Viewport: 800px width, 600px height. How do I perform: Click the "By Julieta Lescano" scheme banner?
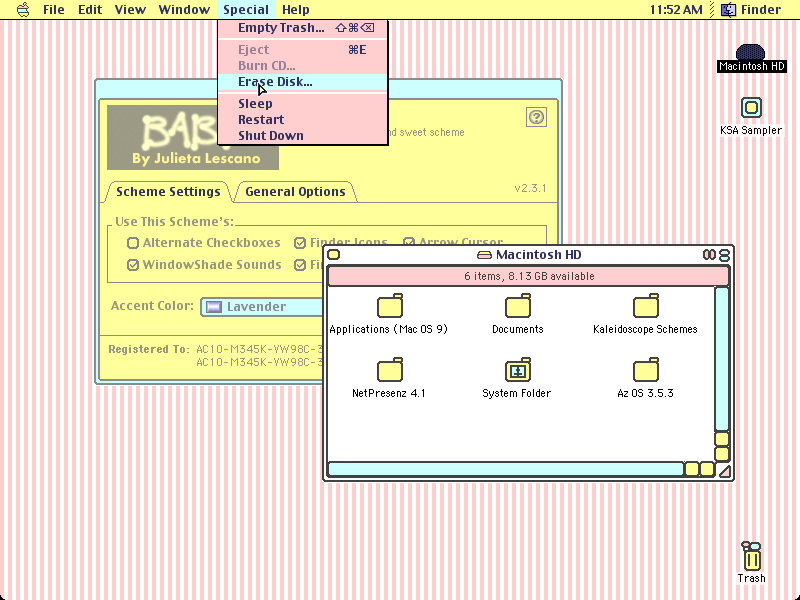(193, 137)
